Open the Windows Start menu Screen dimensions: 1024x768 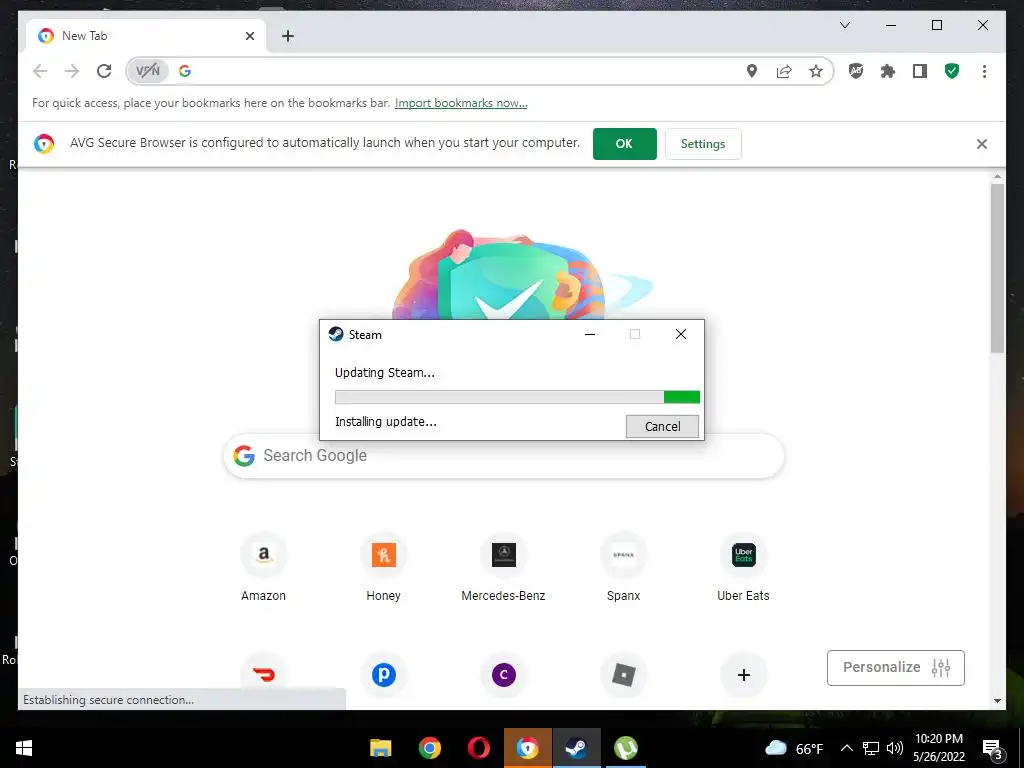24,748
